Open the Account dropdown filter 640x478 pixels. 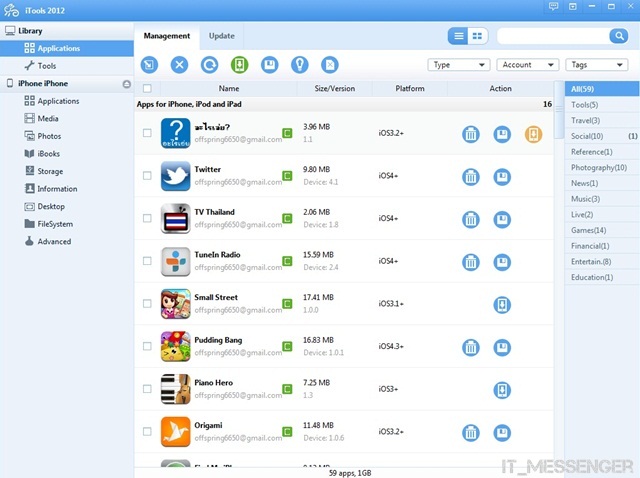click(x=528, y=65)
